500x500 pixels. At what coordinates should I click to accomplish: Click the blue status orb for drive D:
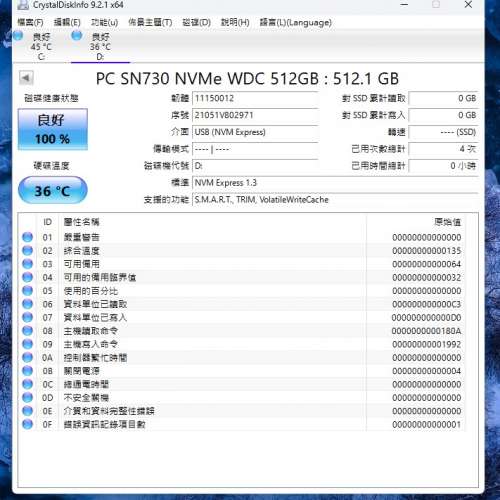(x=77, y=35)
